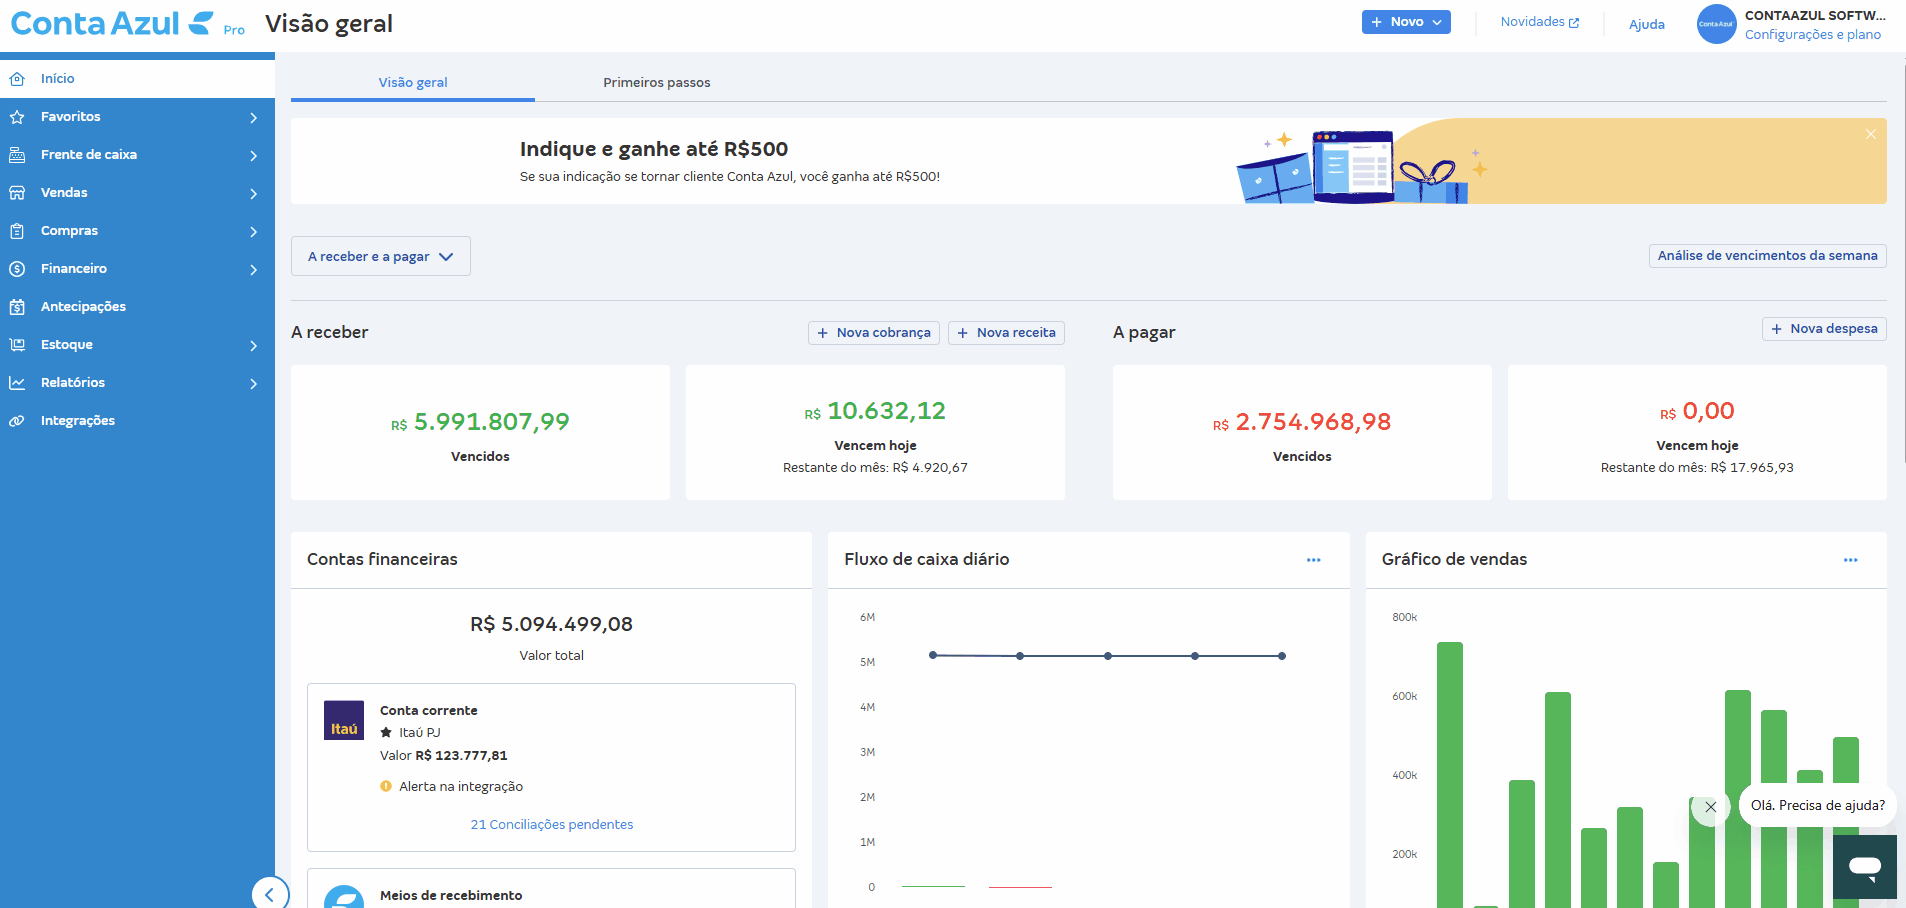Click the external-link icon next to Novidades
The width and height of the screenshot is (1906, 908).
coord(1574,23)
